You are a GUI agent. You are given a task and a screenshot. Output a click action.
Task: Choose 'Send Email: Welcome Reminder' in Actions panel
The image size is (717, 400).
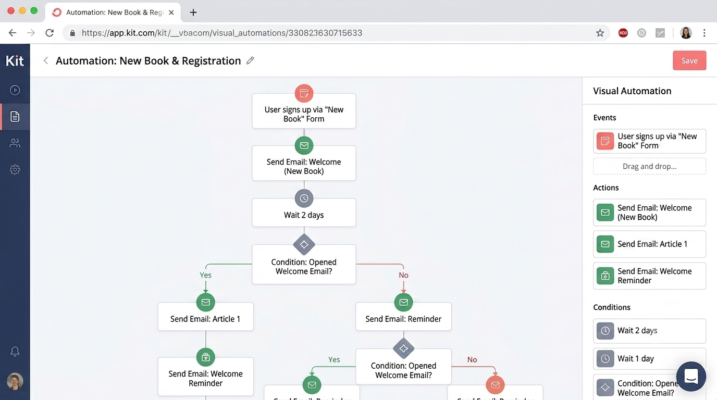coord(649,276)
